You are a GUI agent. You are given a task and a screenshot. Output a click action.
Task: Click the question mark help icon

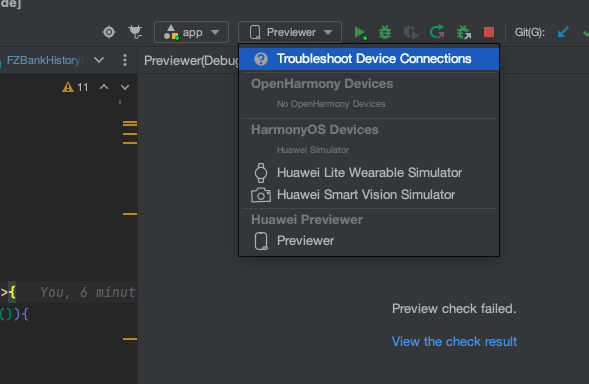[x=261, y=59]
